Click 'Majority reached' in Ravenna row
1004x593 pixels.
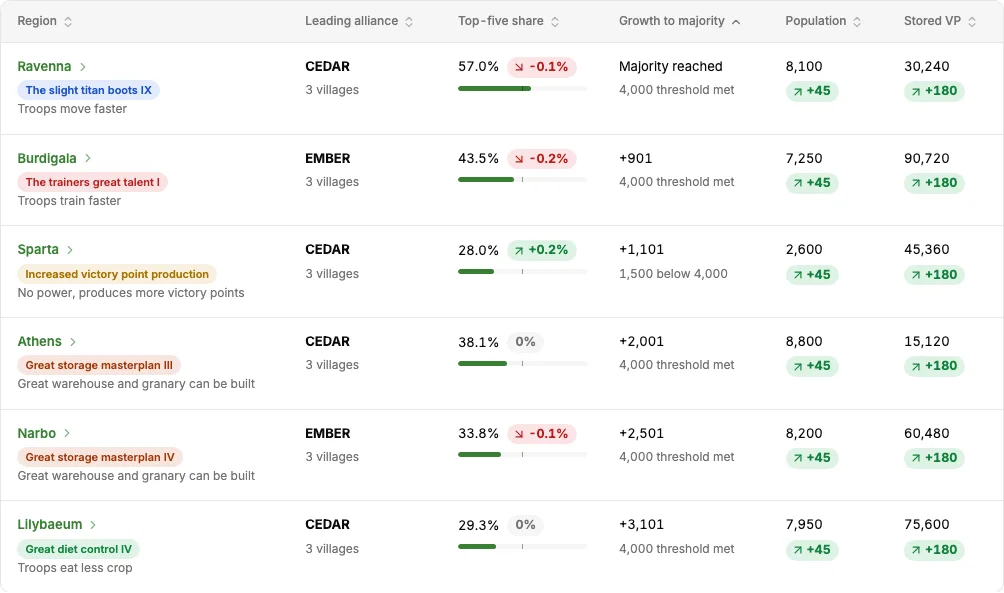(x=670, y=67)
